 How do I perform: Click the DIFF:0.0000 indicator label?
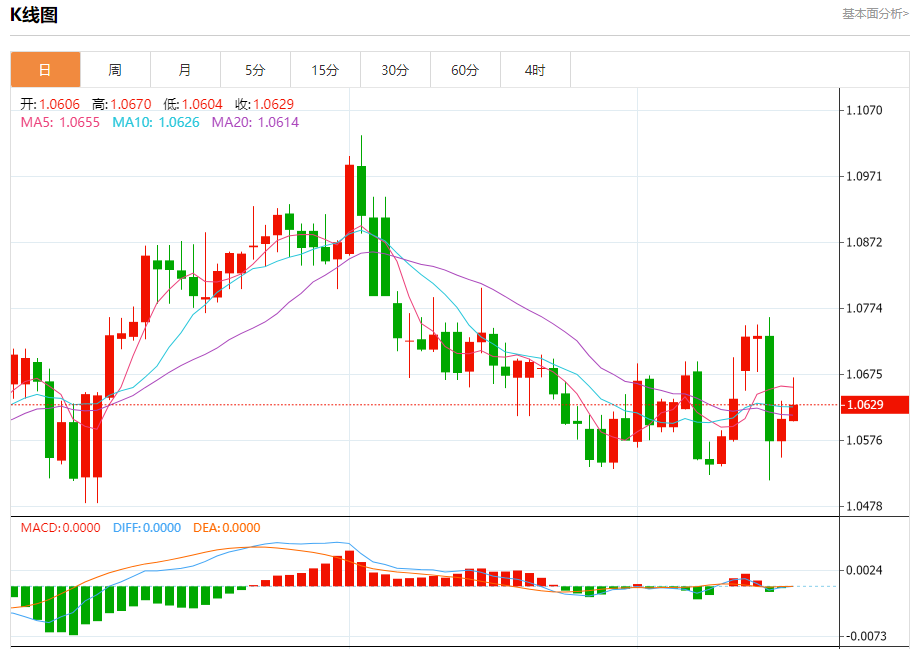[147, 527]
